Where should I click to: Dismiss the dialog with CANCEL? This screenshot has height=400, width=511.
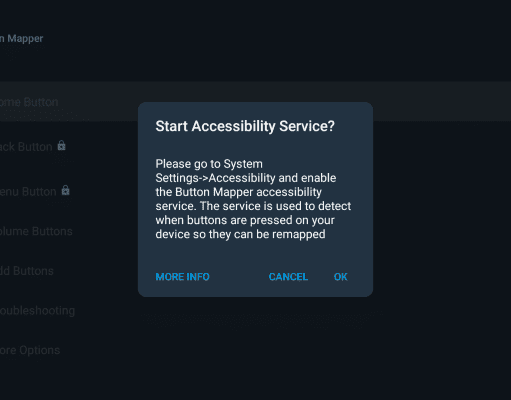click(288, 277)
